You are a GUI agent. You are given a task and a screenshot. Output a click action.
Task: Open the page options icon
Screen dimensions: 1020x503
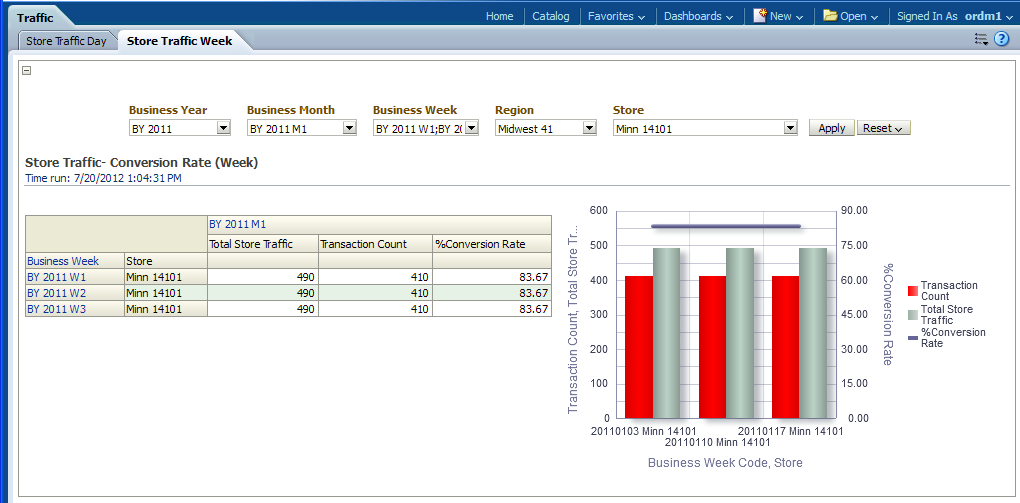(x=981, y=39)
